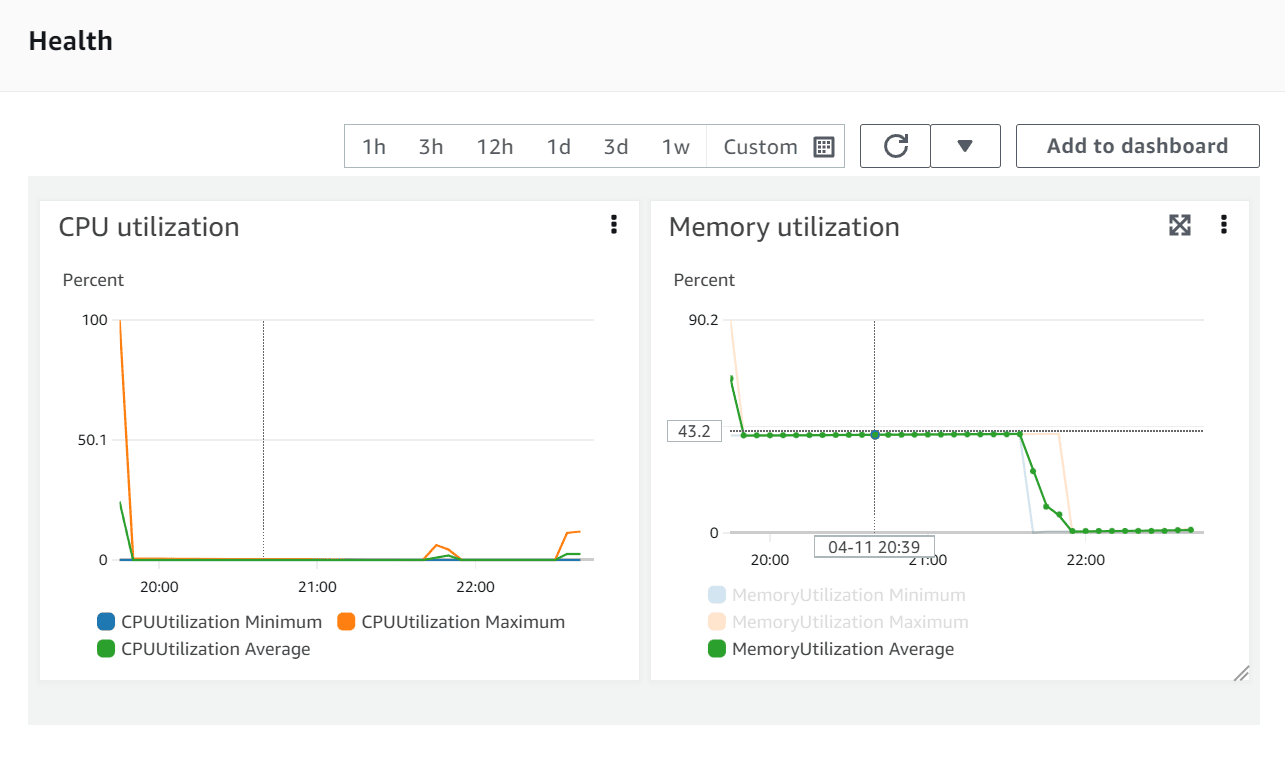Select the 1w time range
This screenshot has width=1285, height=761.
tap(675, 146)
